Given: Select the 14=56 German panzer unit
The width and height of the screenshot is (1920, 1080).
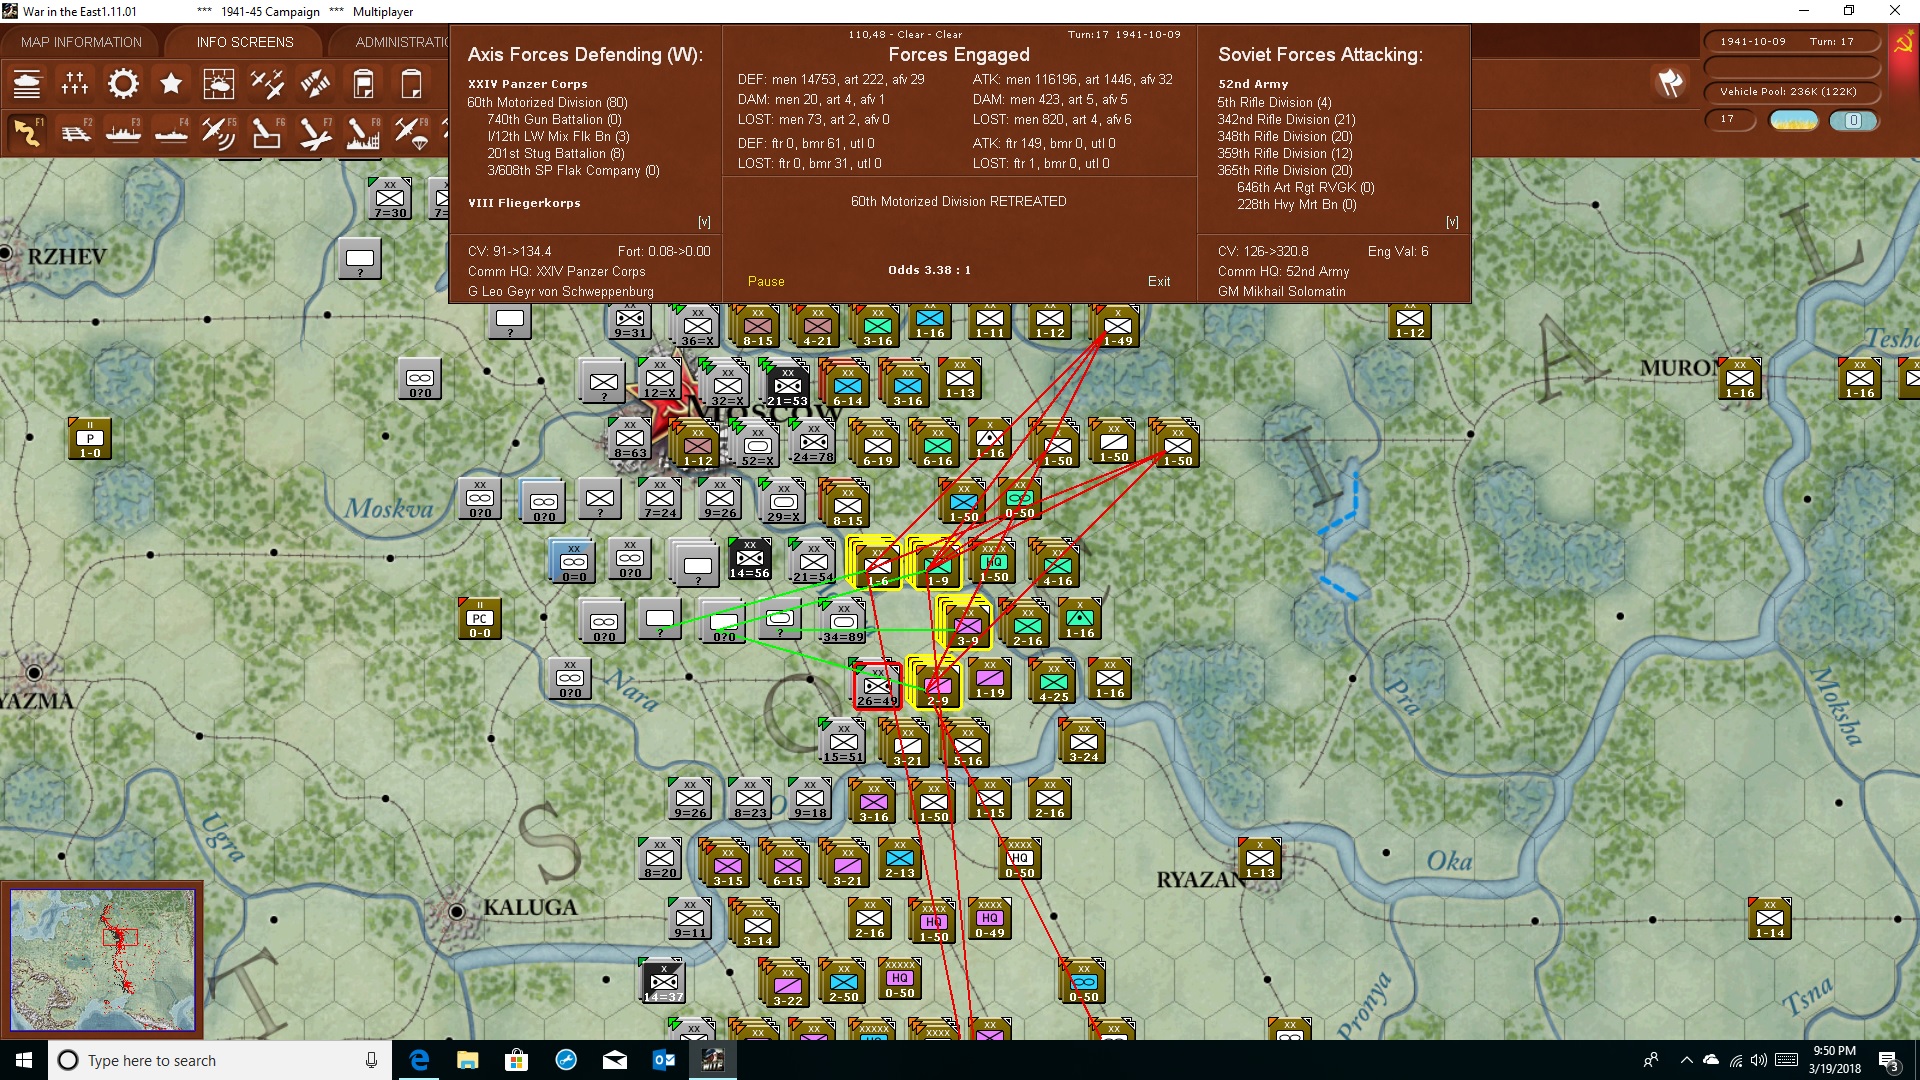Looking at the screenshot, I should pyautogui.click(x=749, y=559).
